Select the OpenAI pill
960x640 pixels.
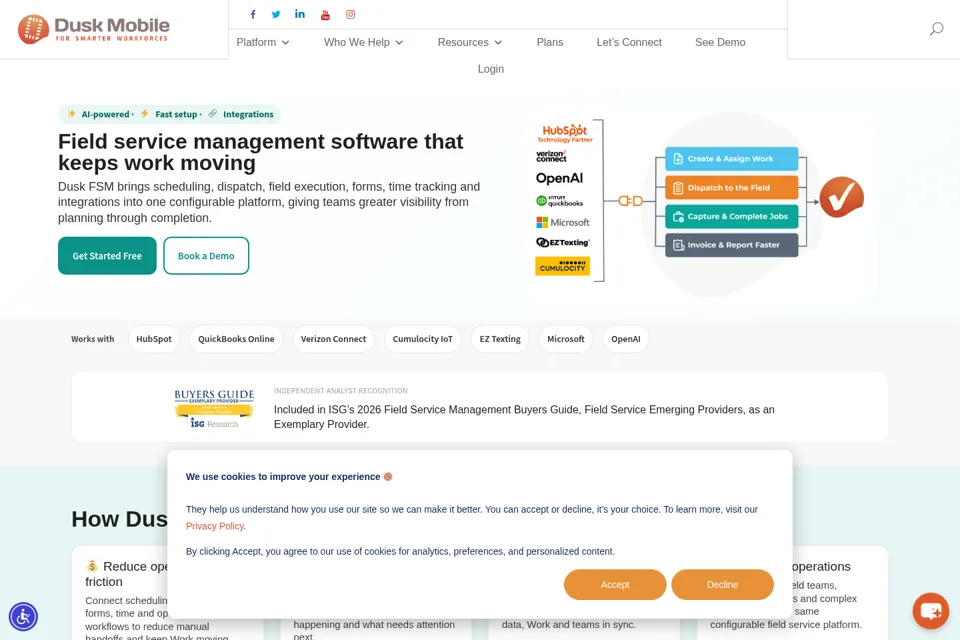626,339
